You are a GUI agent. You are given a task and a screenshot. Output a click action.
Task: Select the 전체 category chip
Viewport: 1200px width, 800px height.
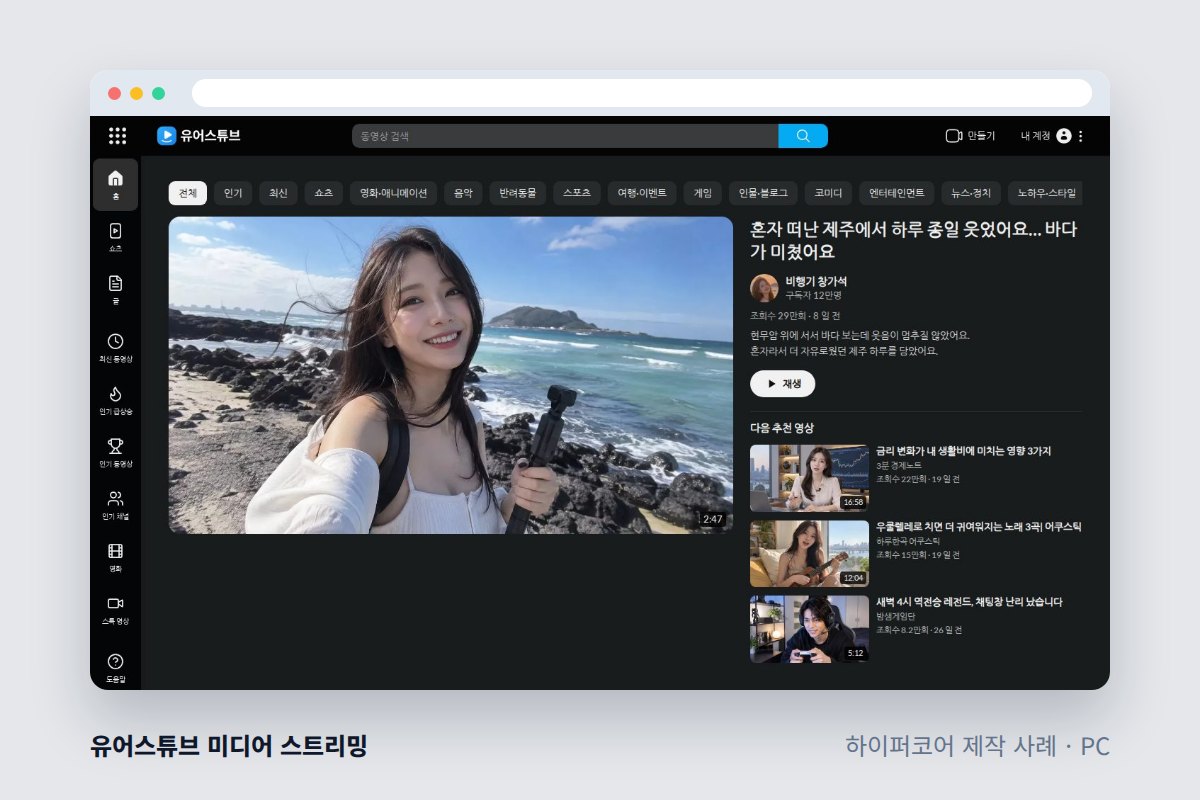pyautogui.click(x=188, y=193)
